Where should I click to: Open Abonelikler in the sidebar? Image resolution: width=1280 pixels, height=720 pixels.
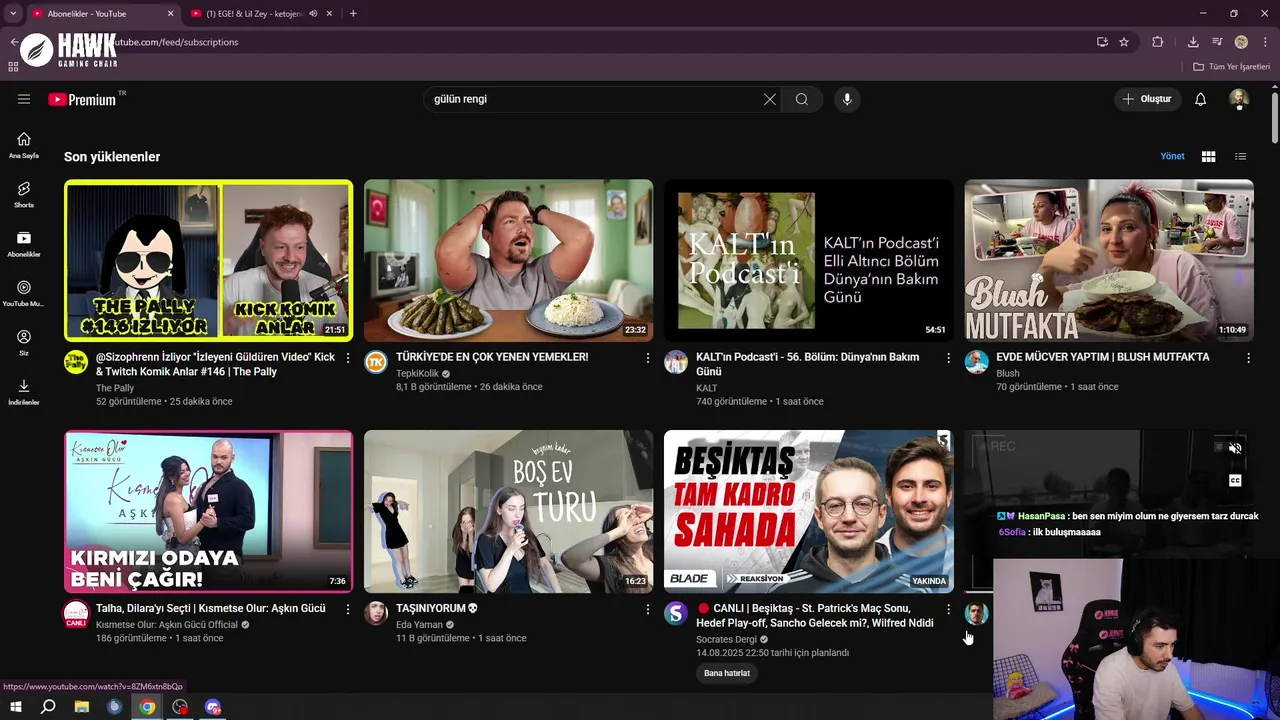(24, 244)
